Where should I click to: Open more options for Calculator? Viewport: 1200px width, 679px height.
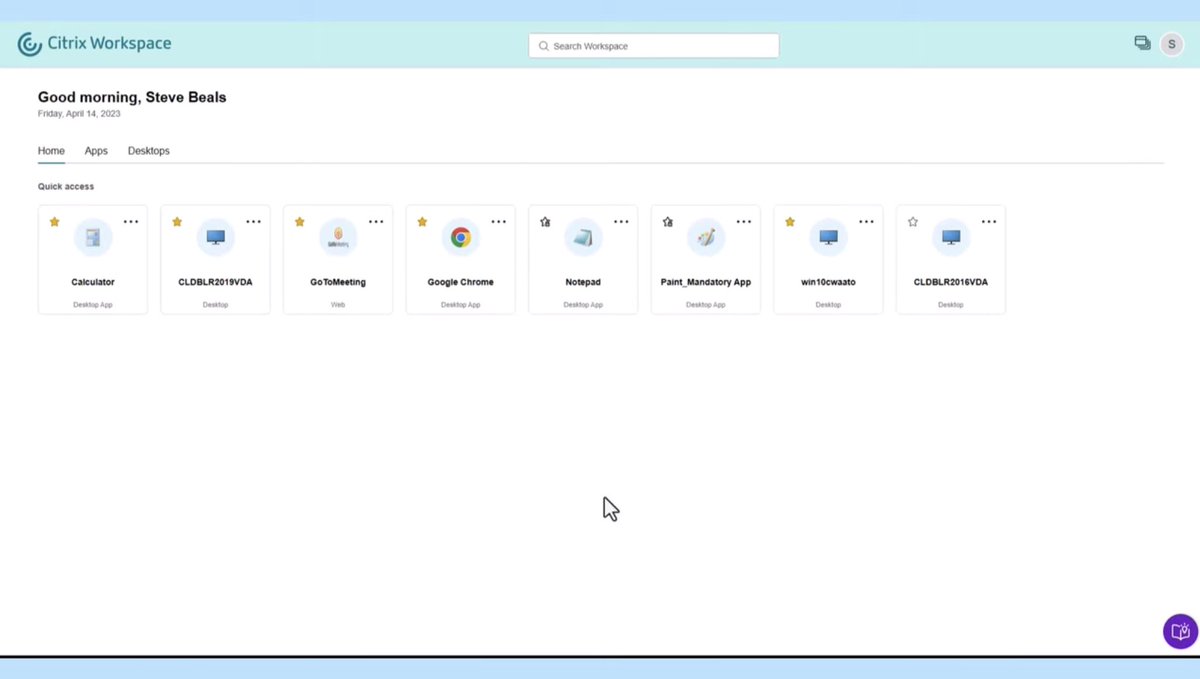click(131, 221)
